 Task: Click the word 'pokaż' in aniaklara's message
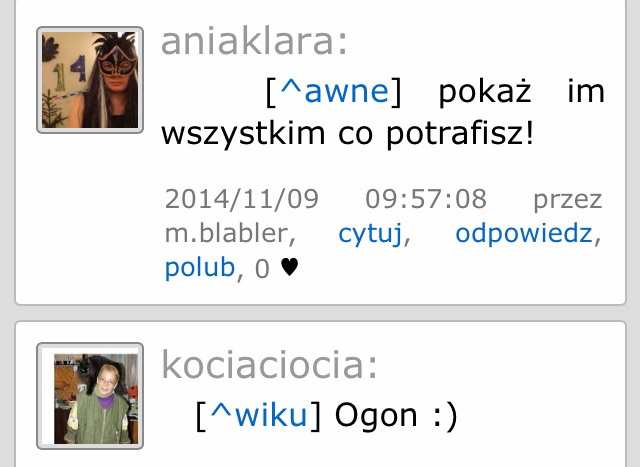point(484,91)
